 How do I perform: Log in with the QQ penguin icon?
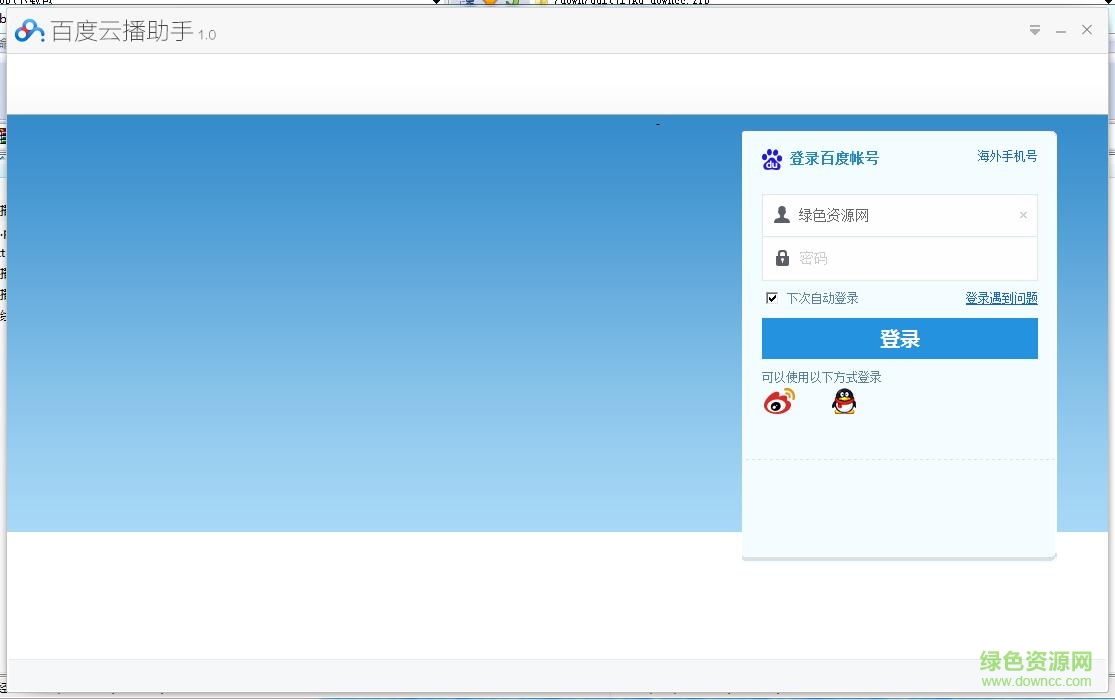pyautogui.click(x=844, y=400)
